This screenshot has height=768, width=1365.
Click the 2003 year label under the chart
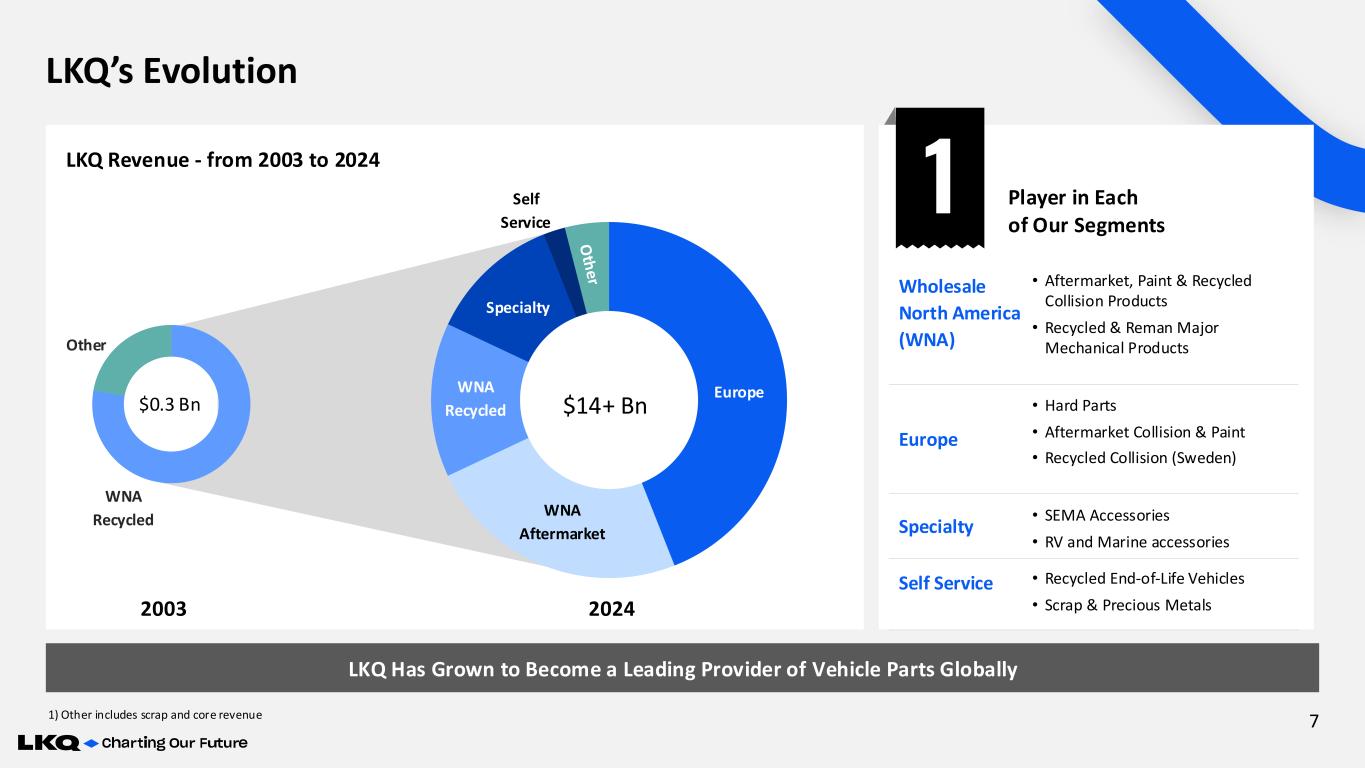pos(163,608)
